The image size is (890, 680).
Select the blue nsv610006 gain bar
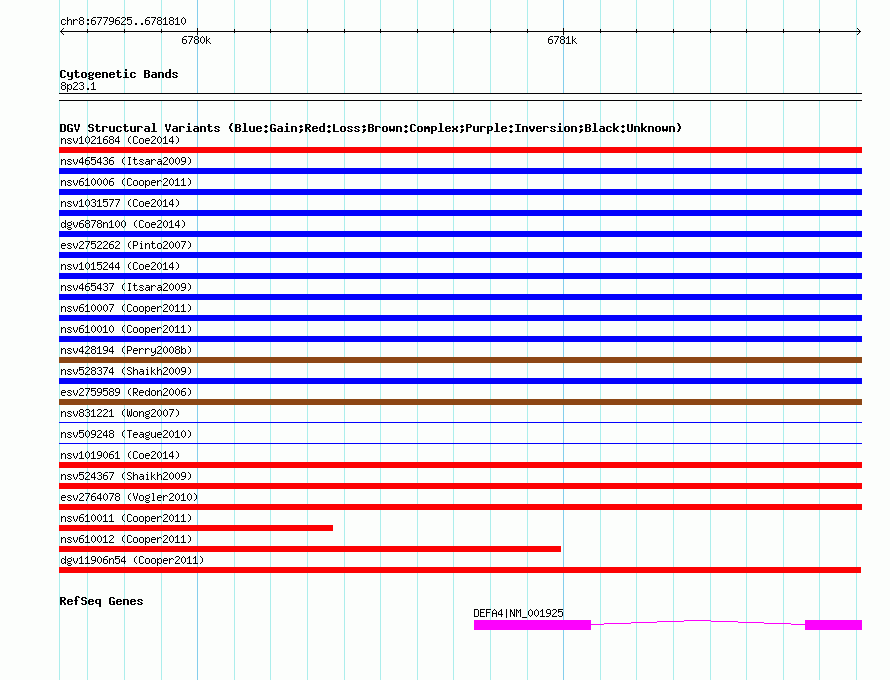pyautogui.click(x=460, y=192)
